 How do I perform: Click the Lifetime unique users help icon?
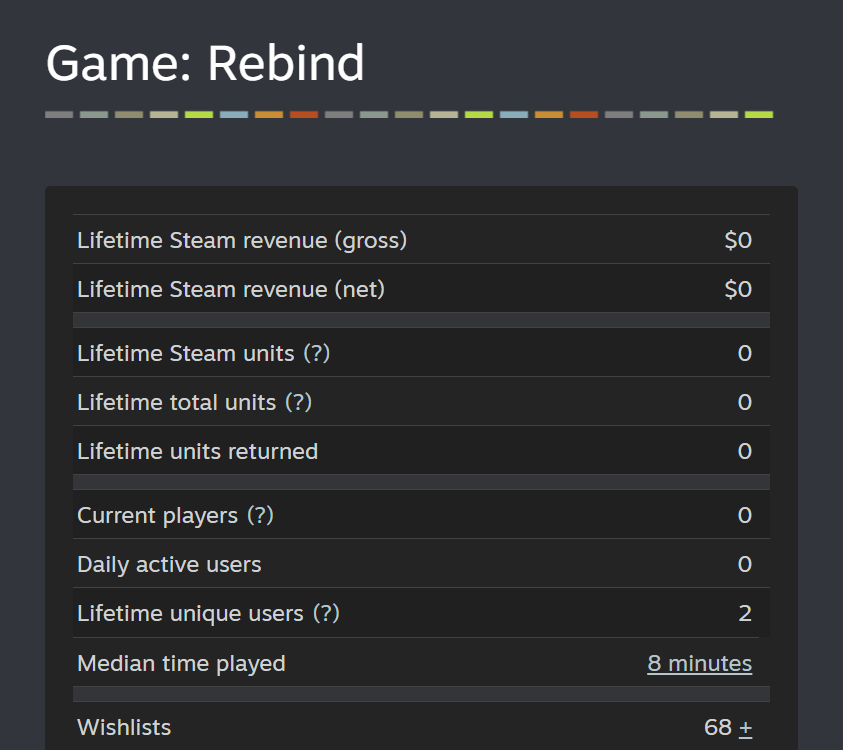(x=326, y=613)
